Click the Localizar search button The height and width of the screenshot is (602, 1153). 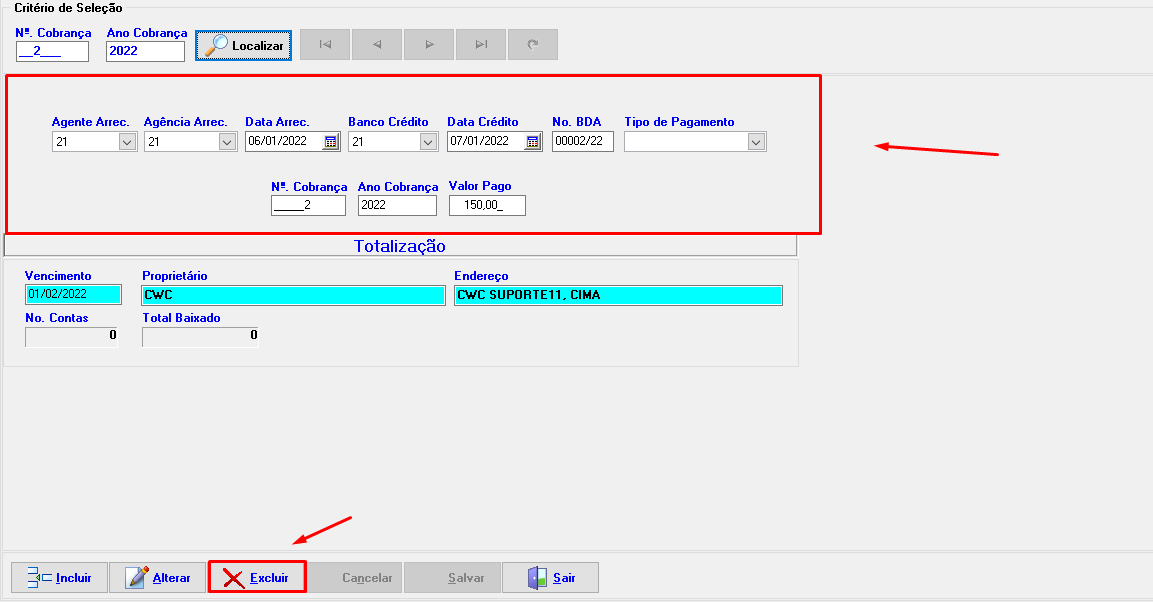pyautogui.click(x=244, y=45)
